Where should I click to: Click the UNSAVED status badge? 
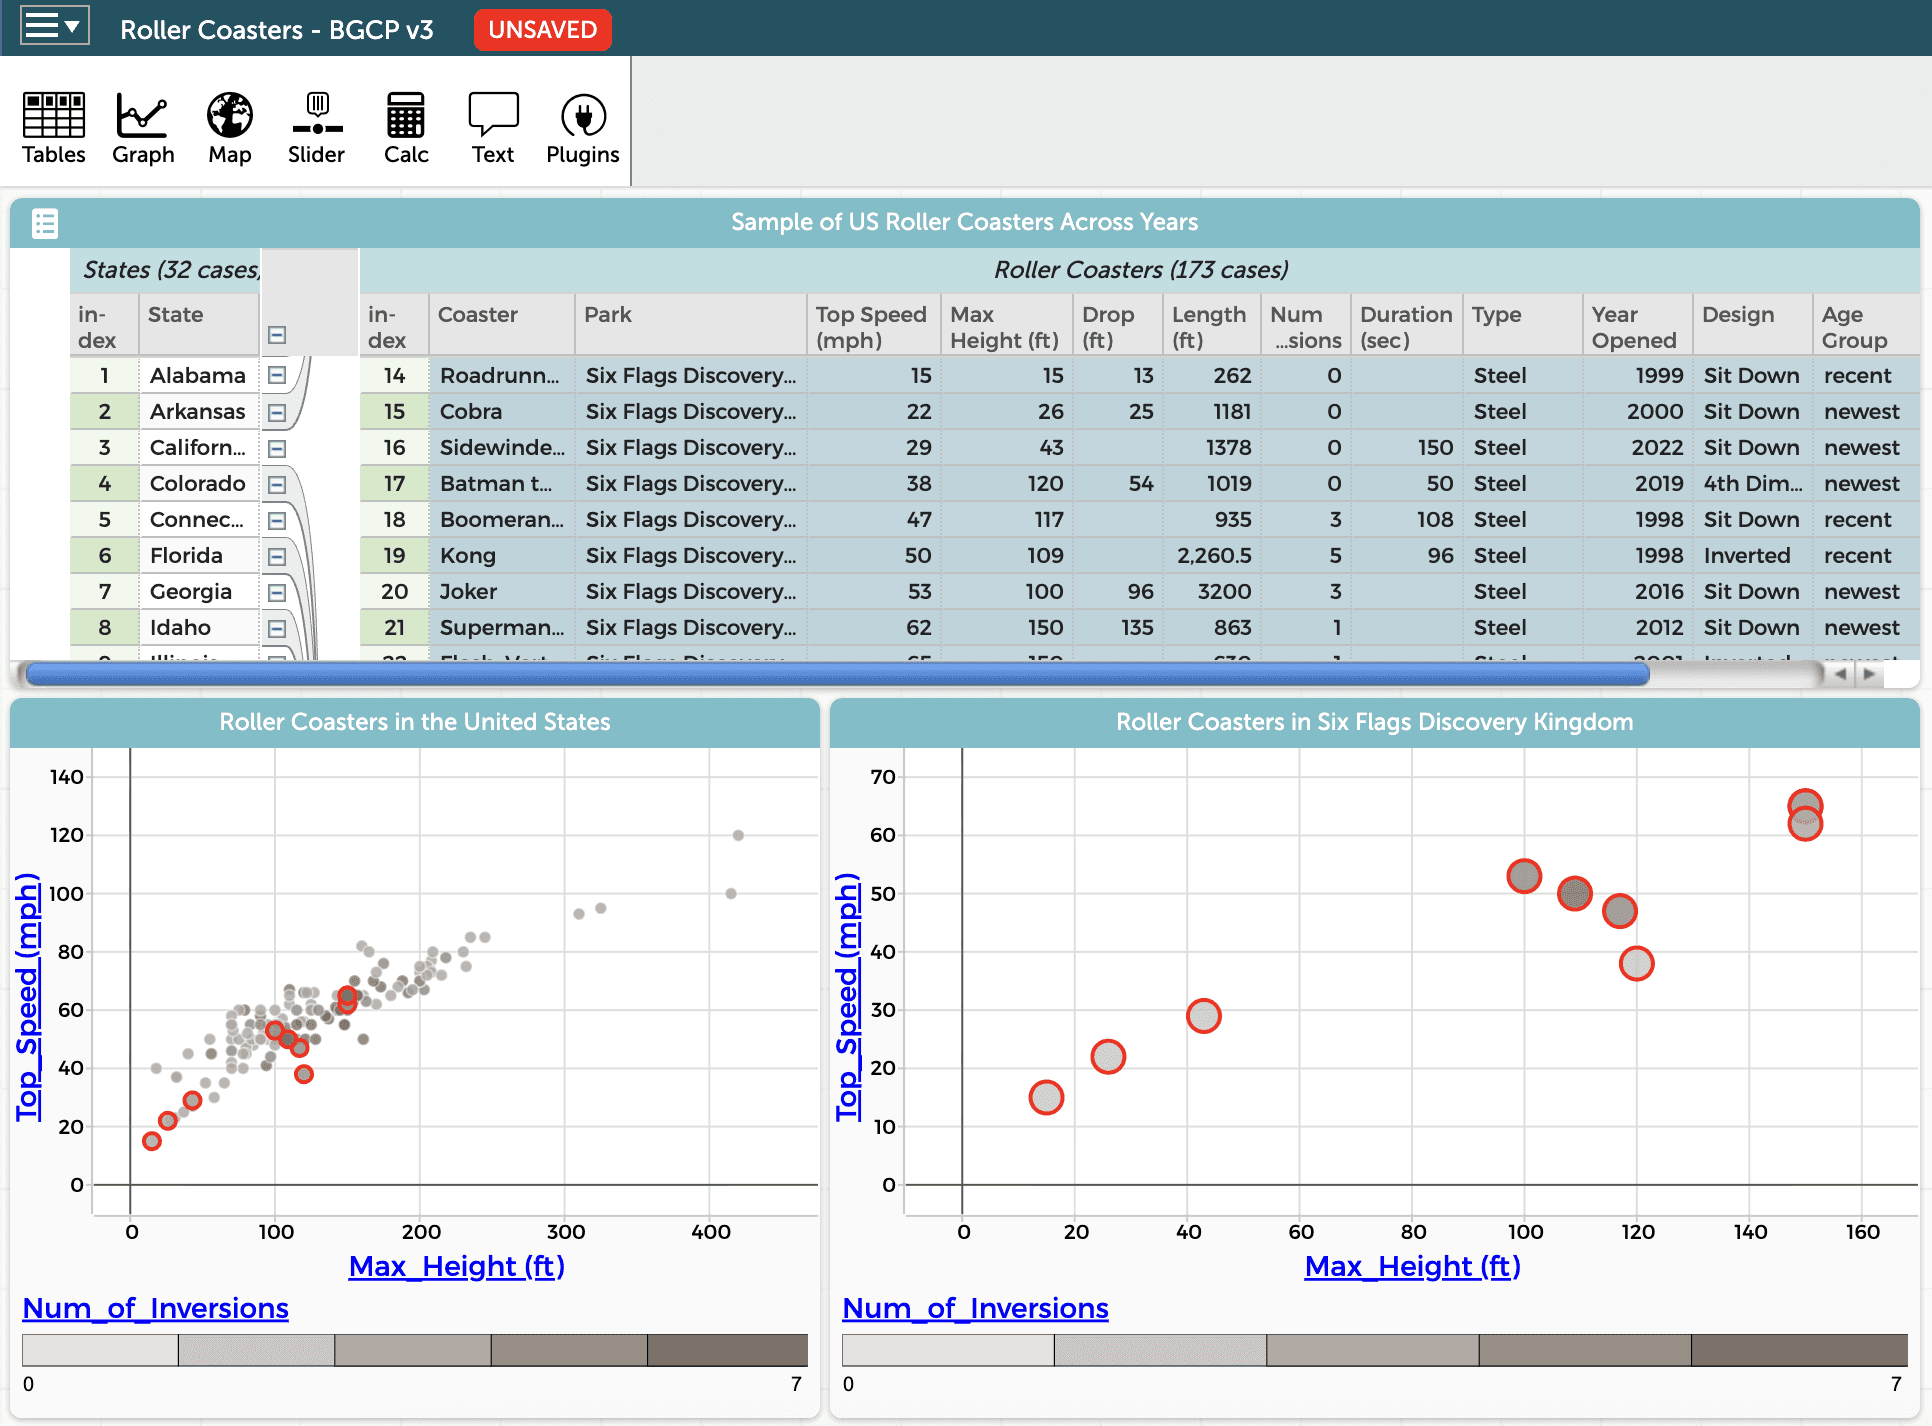542,29
